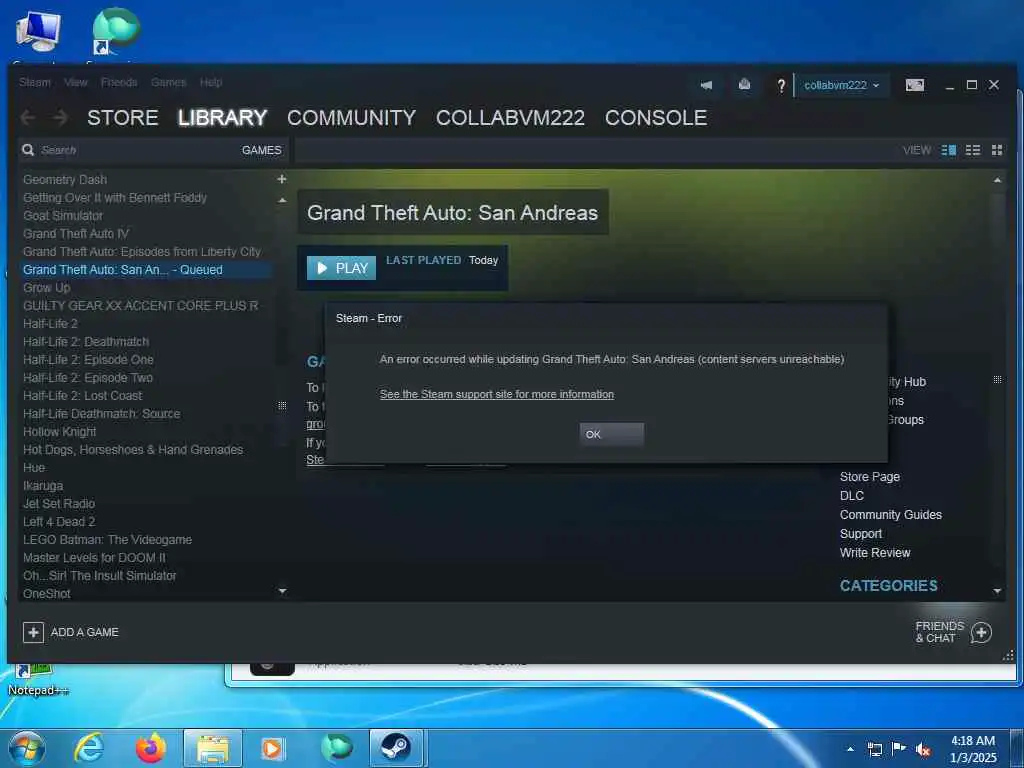Switch to list view icon
The height and width of the screenshot is (768, 1024).
click(x=973, y=150)
